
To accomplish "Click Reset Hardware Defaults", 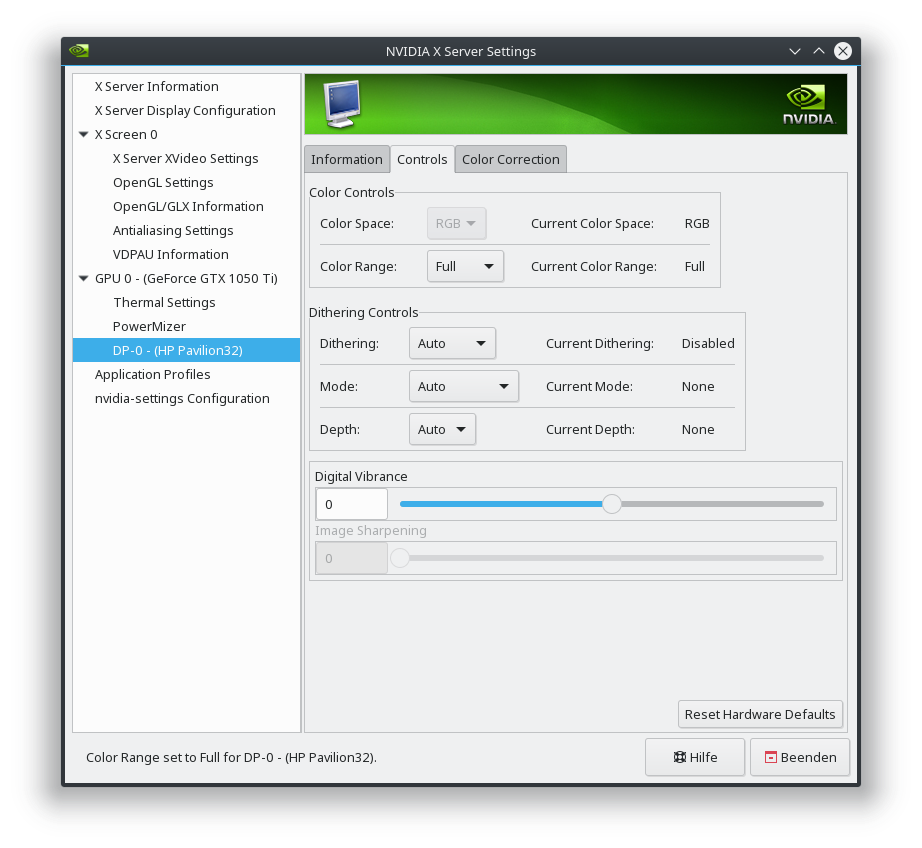I will pyautogui.click(x=760, y=714).
